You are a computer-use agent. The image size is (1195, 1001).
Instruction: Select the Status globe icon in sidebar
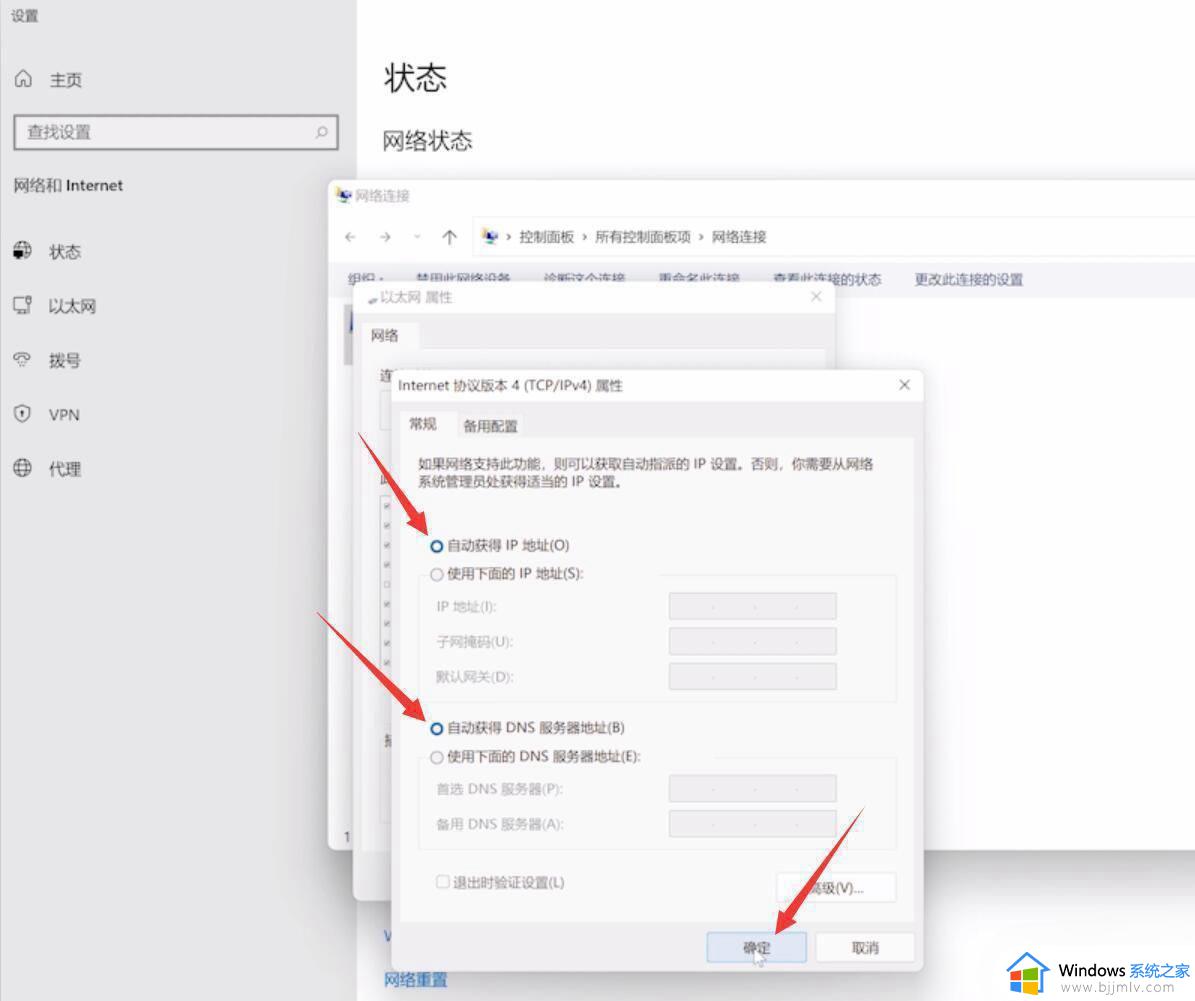[x=23, y=251]
